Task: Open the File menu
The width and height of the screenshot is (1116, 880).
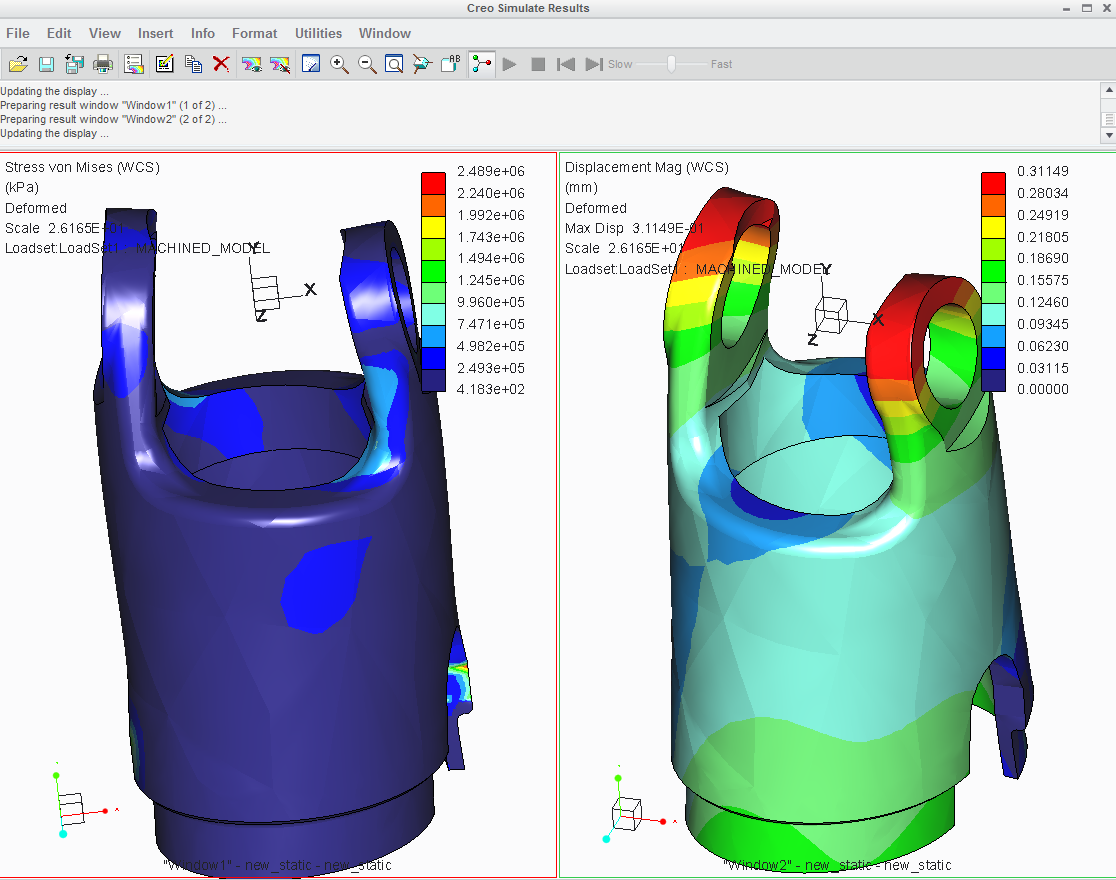Action: point(18,33)
